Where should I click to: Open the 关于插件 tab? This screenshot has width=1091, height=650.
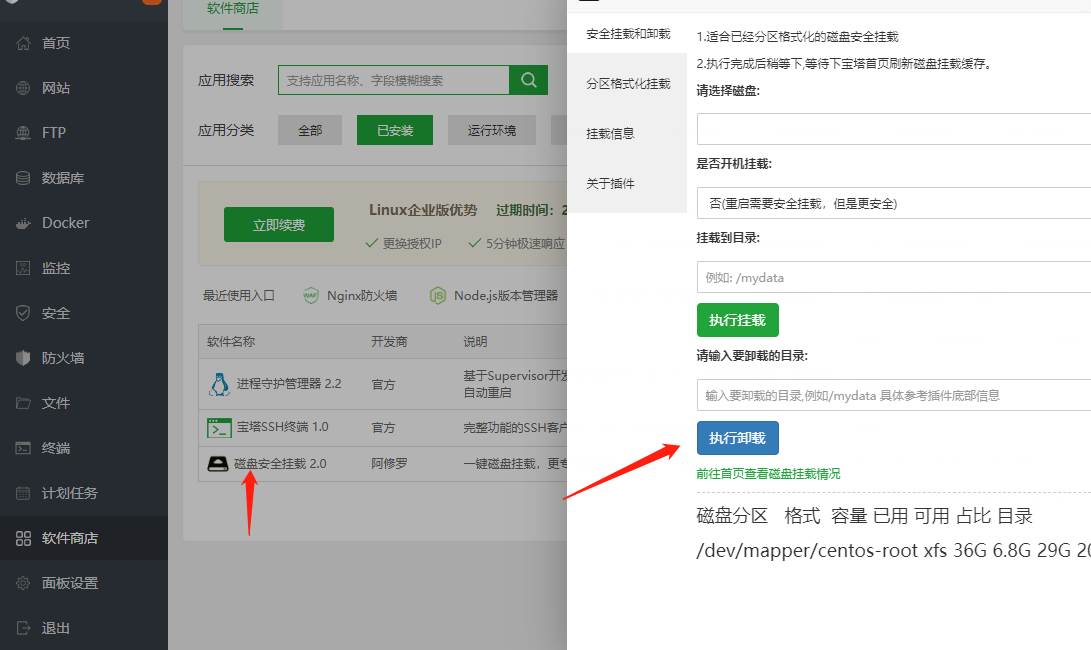(x=610, y=184)
